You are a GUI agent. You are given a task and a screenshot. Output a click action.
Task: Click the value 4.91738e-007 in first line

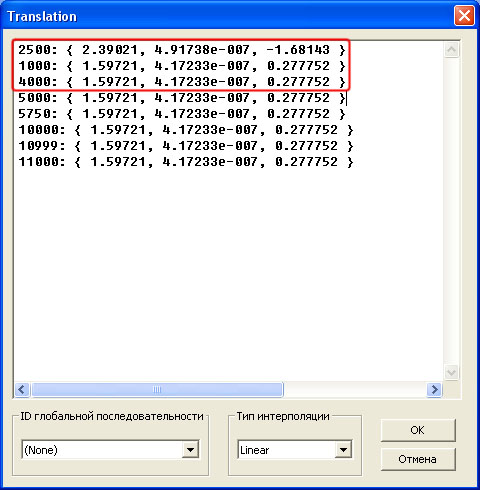(x=202, y=50)
